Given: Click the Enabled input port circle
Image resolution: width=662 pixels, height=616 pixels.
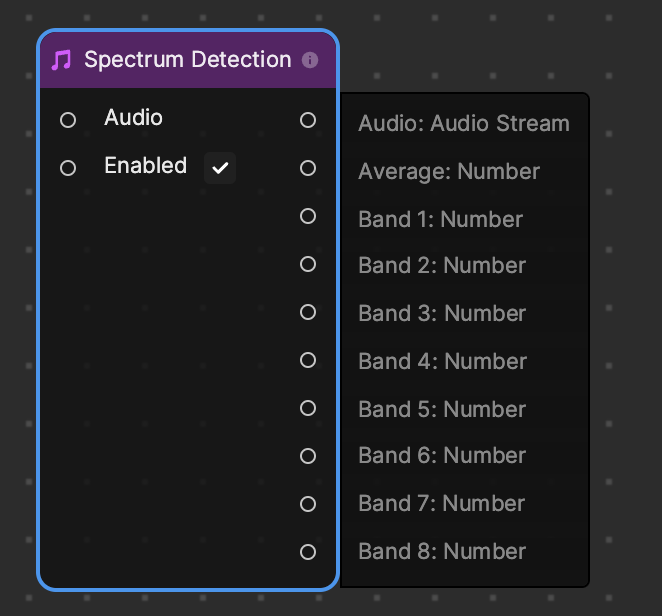Looking at the screenshot, I should pos(68,168).
